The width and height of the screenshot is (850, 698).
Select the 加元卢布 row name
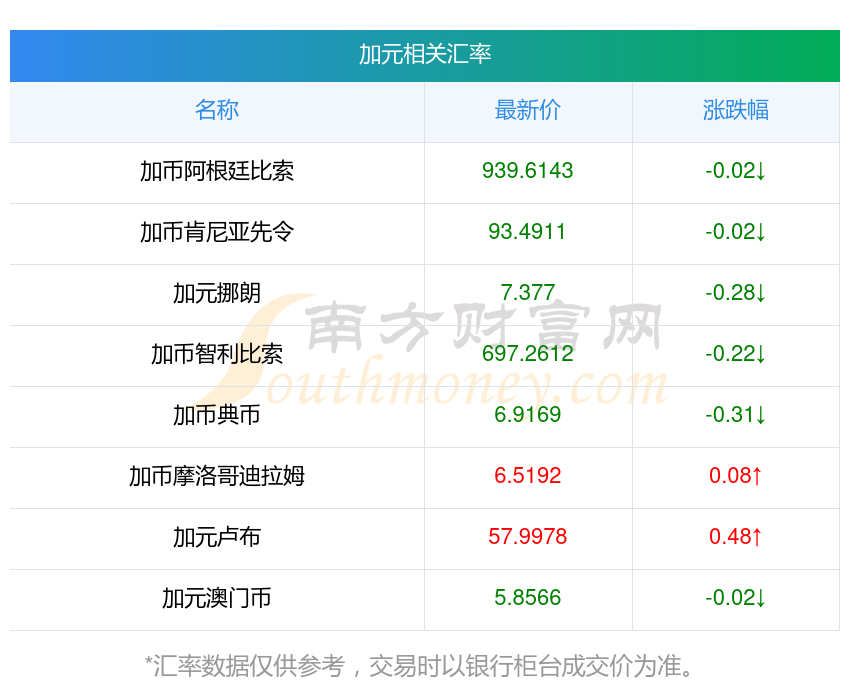[217, 537]
